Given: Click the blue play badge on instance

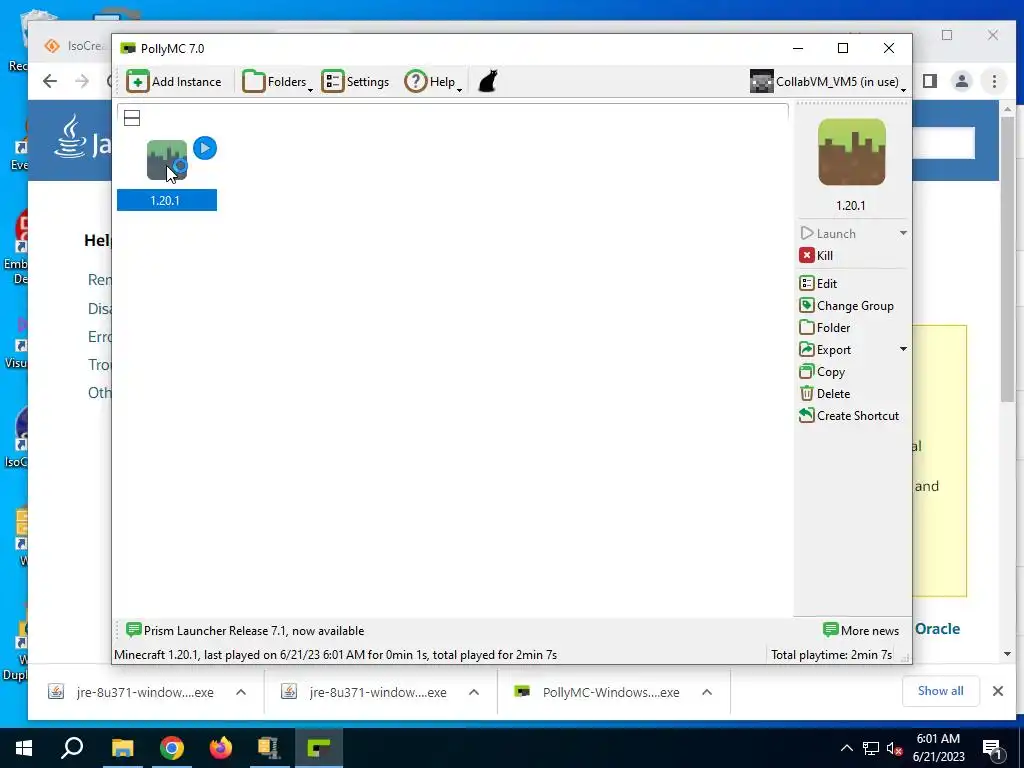Looking at the screenshot, I should [205, 148].
